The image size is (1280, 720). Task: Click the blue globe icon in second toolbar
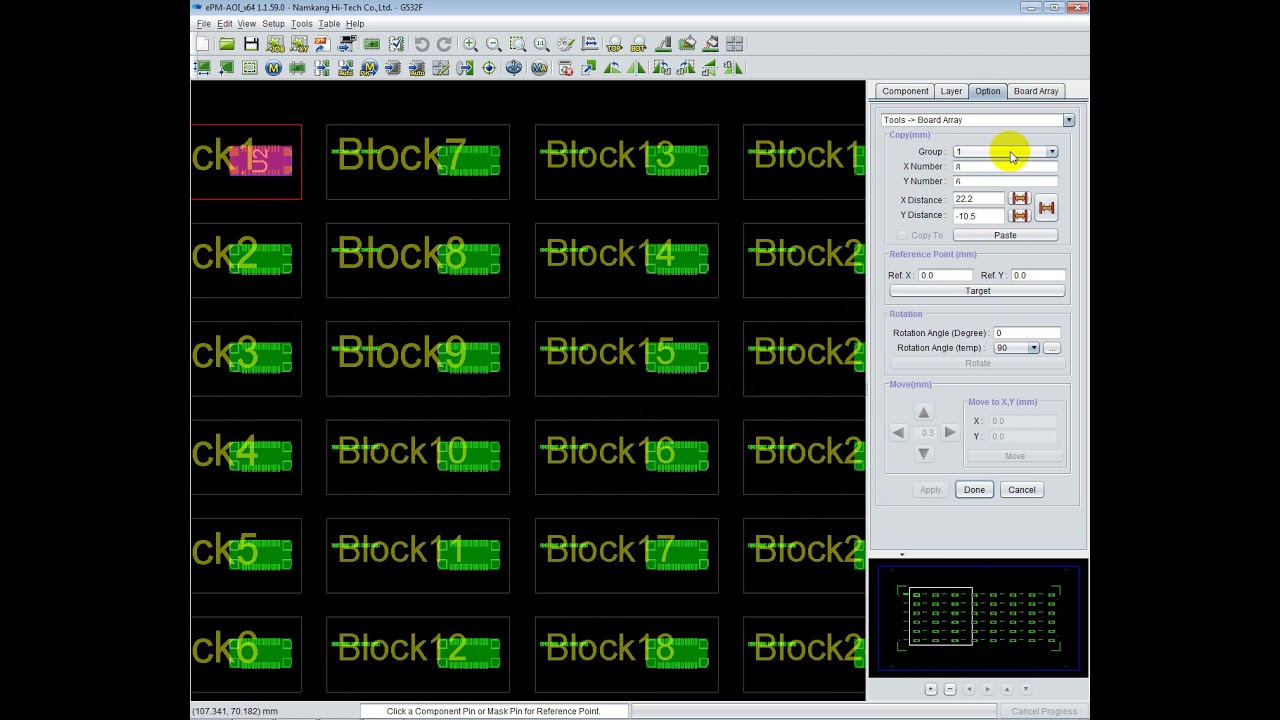point(514,68)
